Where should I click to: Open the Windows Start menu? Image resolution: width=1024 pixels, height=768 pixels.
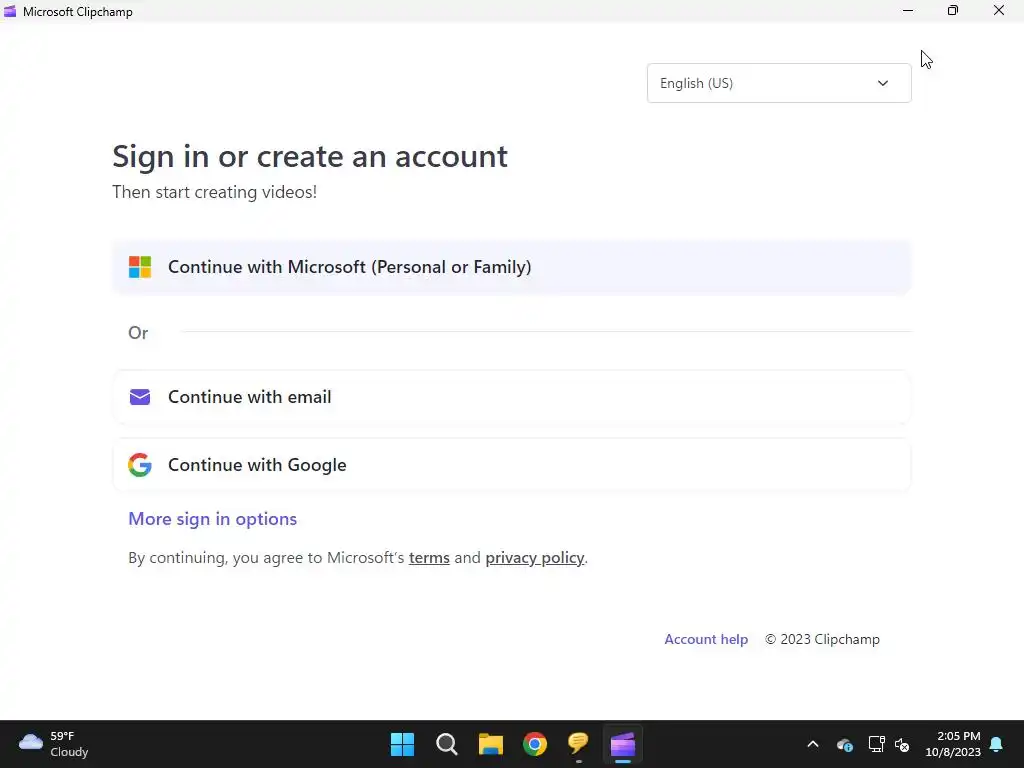402,744
